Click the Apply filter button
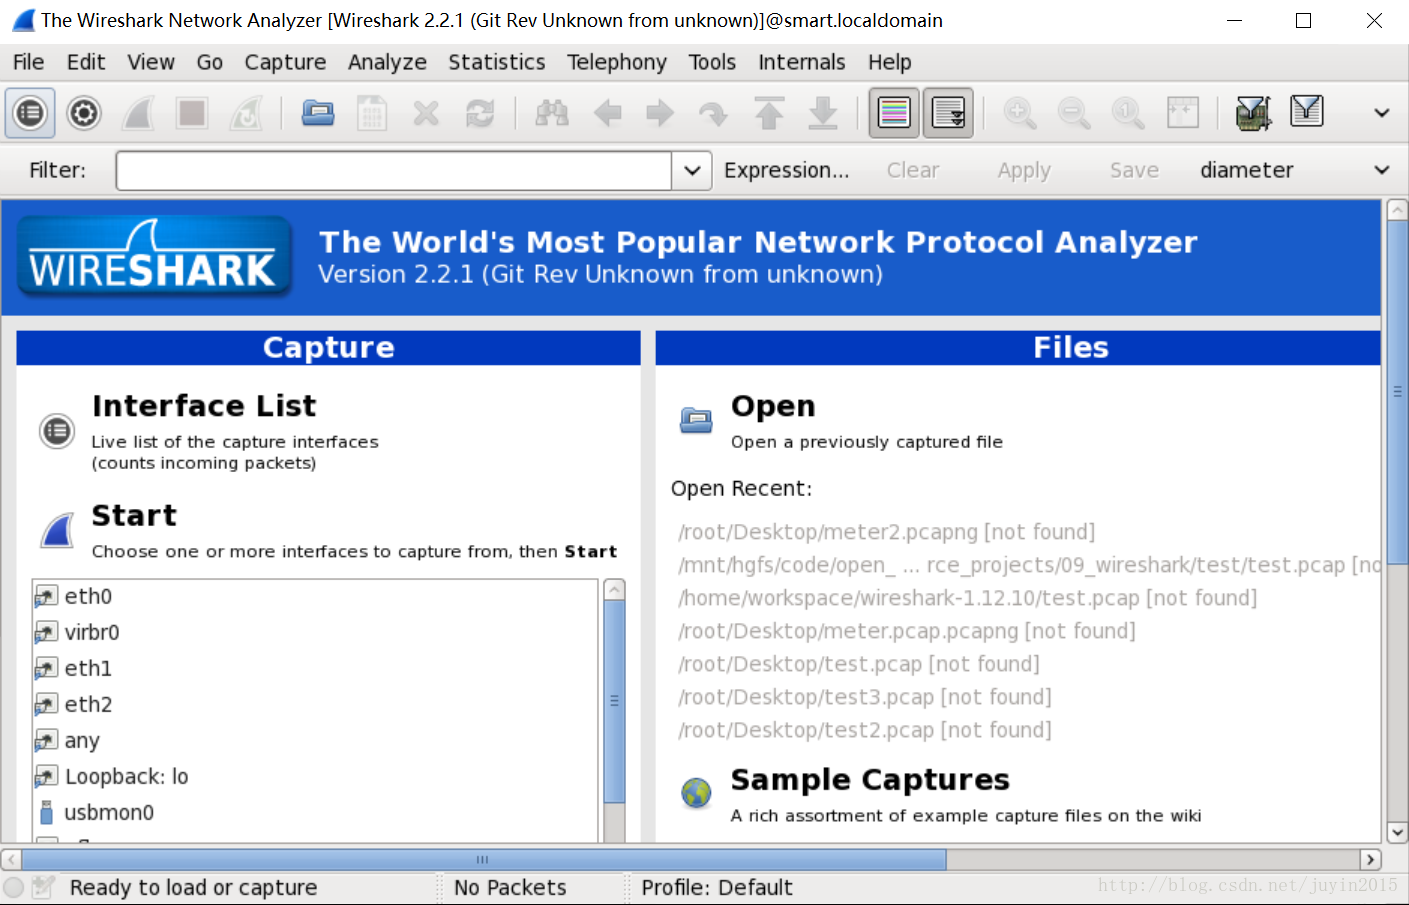Viewport: 1409px width, 905px height. [x=1024, y=170]
